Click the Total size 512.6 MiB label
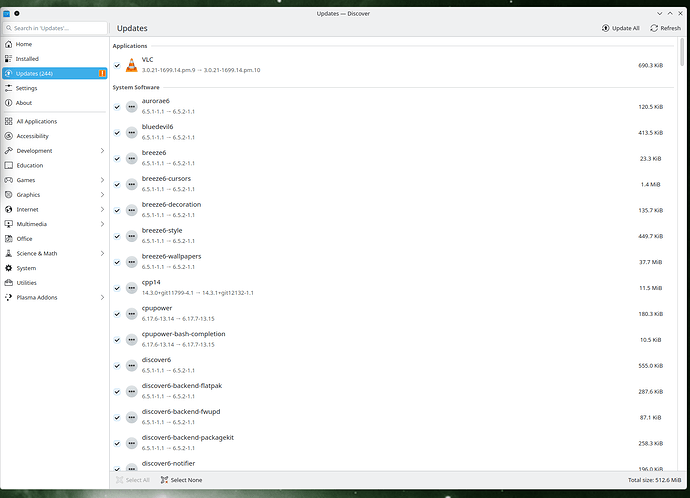690x498 pixels. (654, 480)
